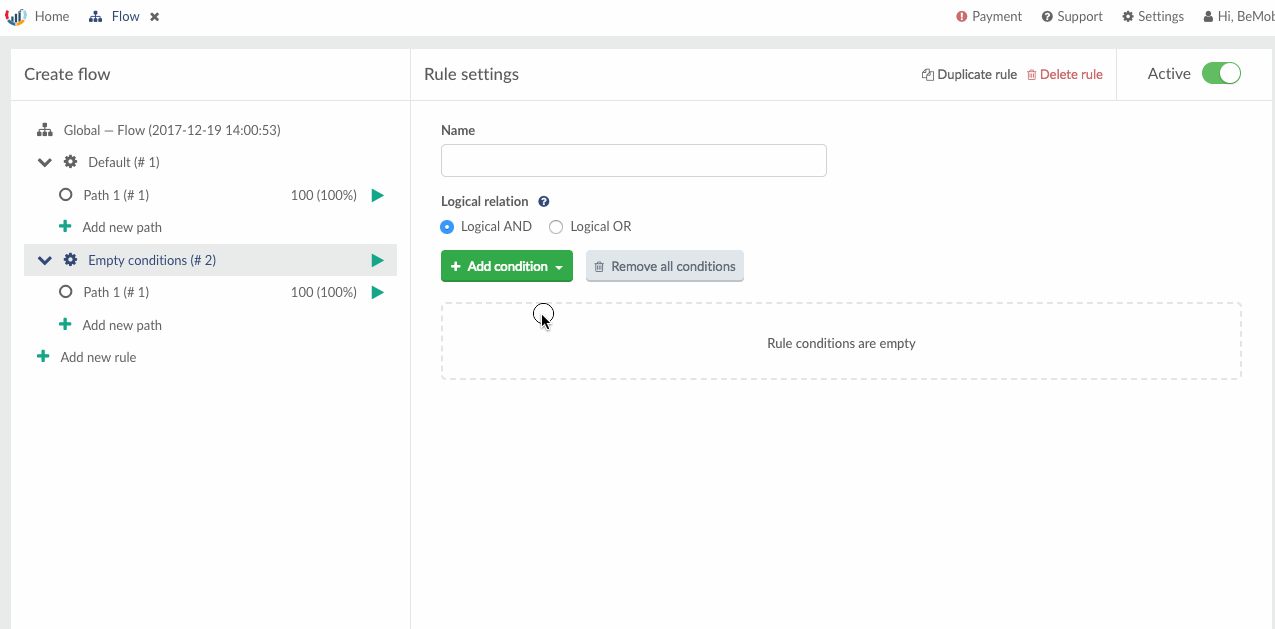Click the gear icon of Default rule
Image resolution: width=1275 pixels, height=629 pixels.
pos(70,162)
